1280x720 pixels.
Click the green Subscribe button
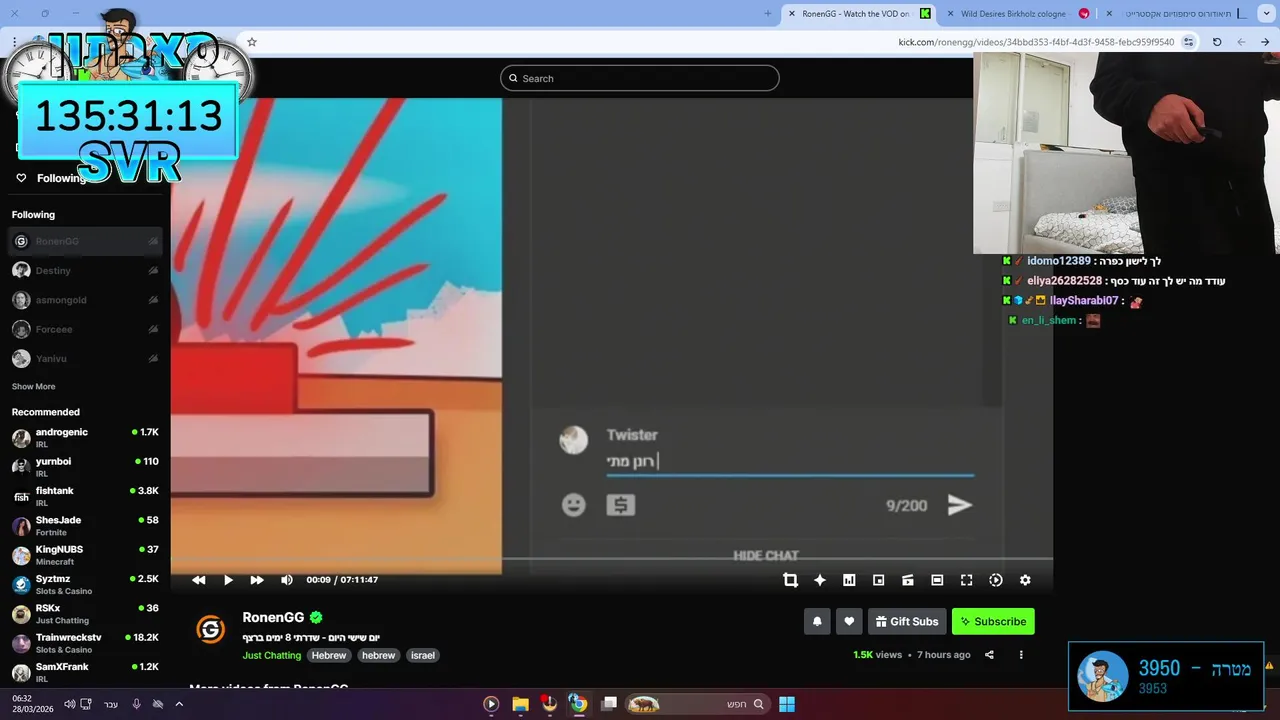point(993,621)
